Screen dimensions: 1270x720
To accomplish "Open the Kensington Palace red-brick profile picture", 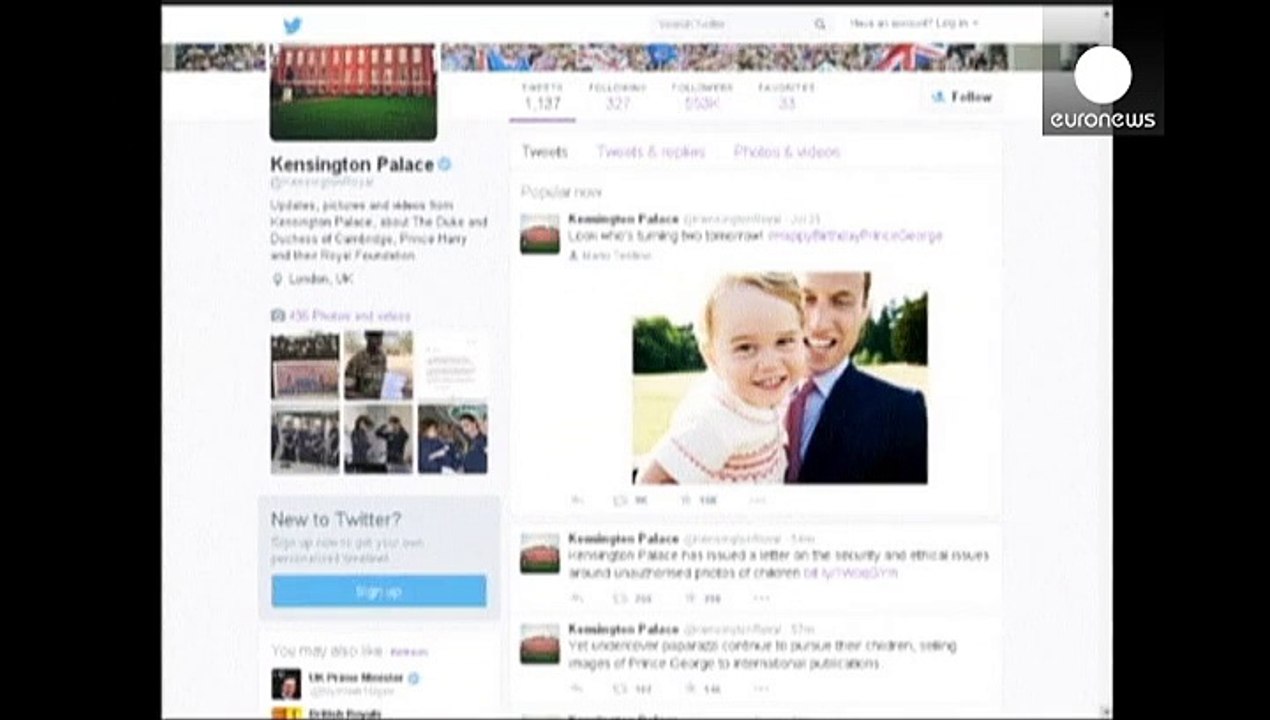I will (x=353, y=91).
